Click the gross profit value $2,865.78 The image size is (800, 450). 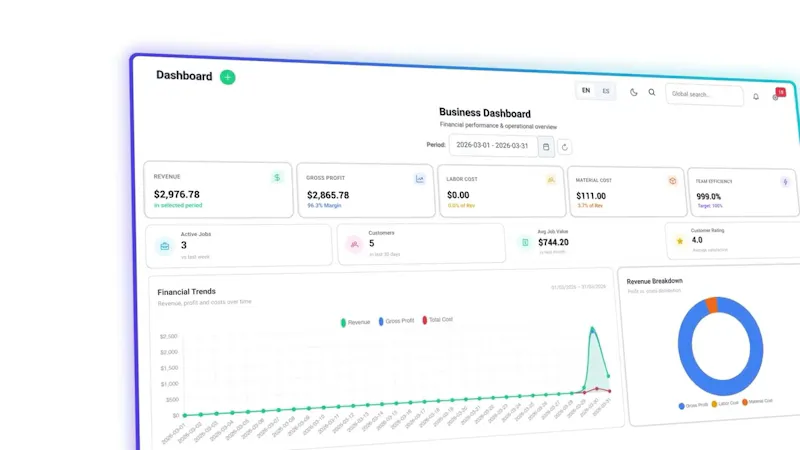[x=328, y=195]
